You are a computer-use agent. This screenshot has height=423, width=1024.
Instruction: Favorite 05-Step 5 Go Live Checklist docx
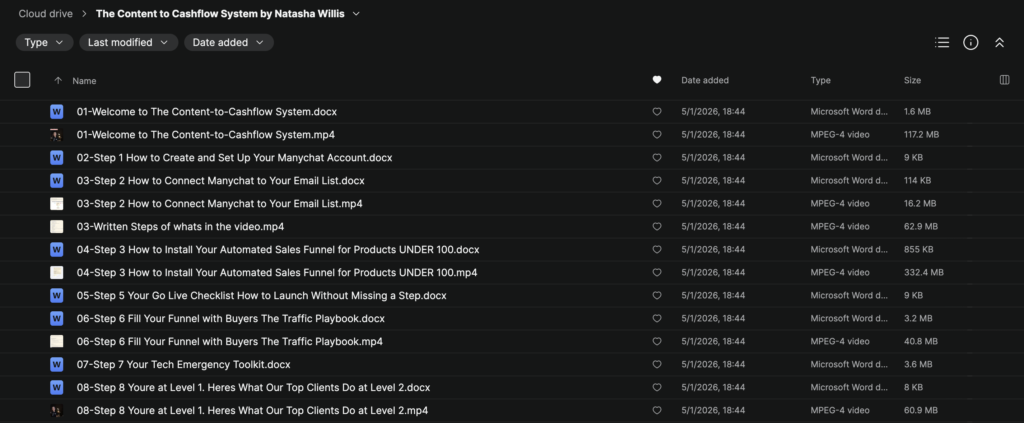(657, 295)
